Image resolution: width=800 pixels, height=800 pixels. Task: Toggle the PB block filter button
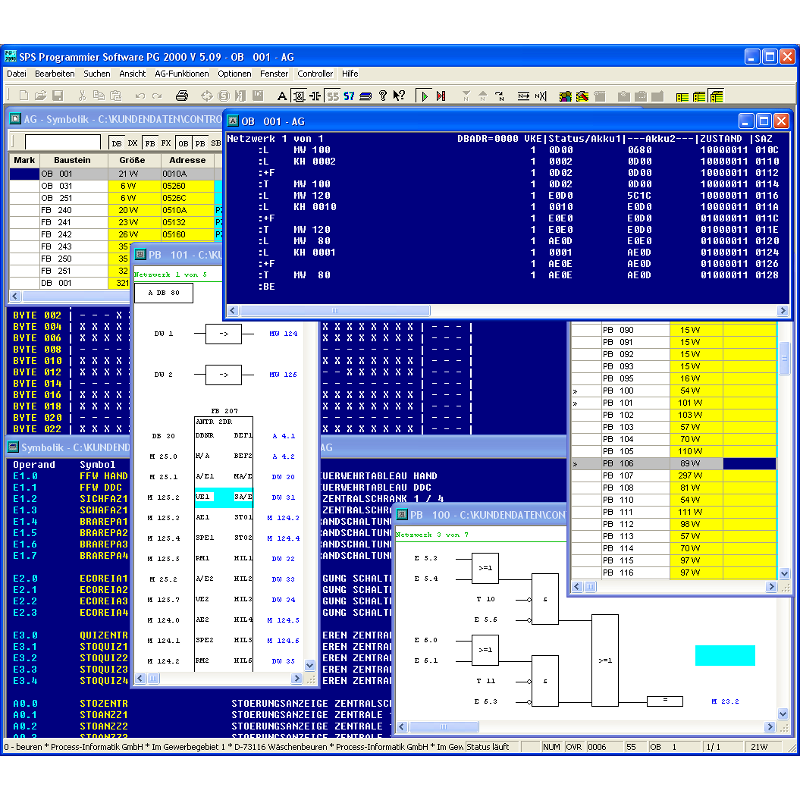[x=200, y=143]
